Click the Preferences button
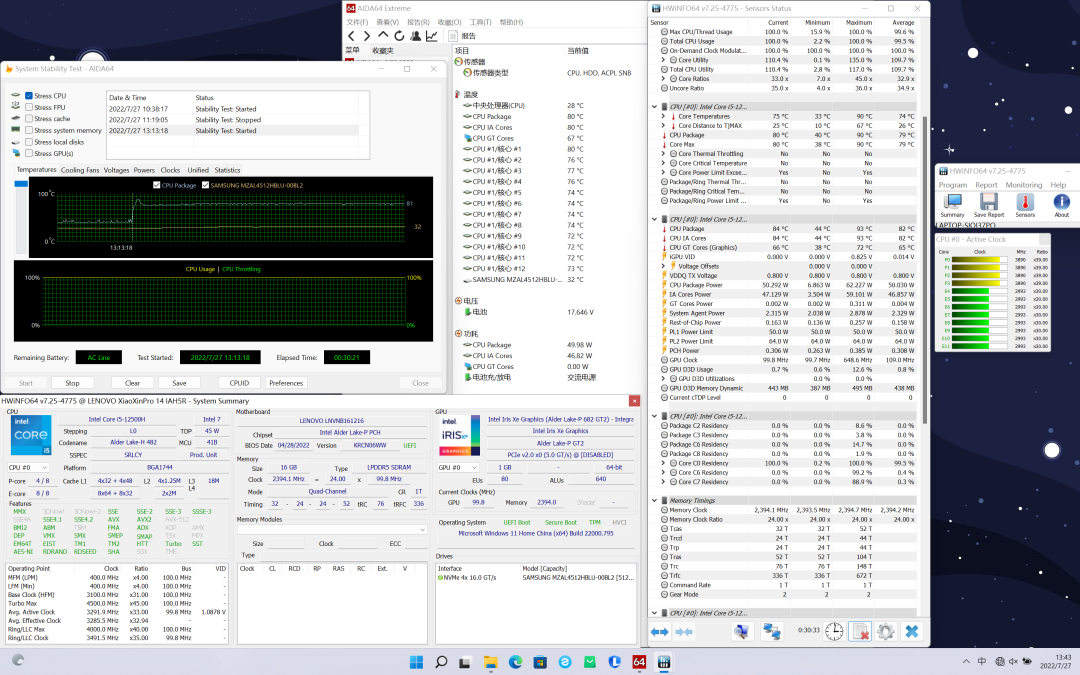This screenshot has height=675, width=1080. tap(285, 383)
